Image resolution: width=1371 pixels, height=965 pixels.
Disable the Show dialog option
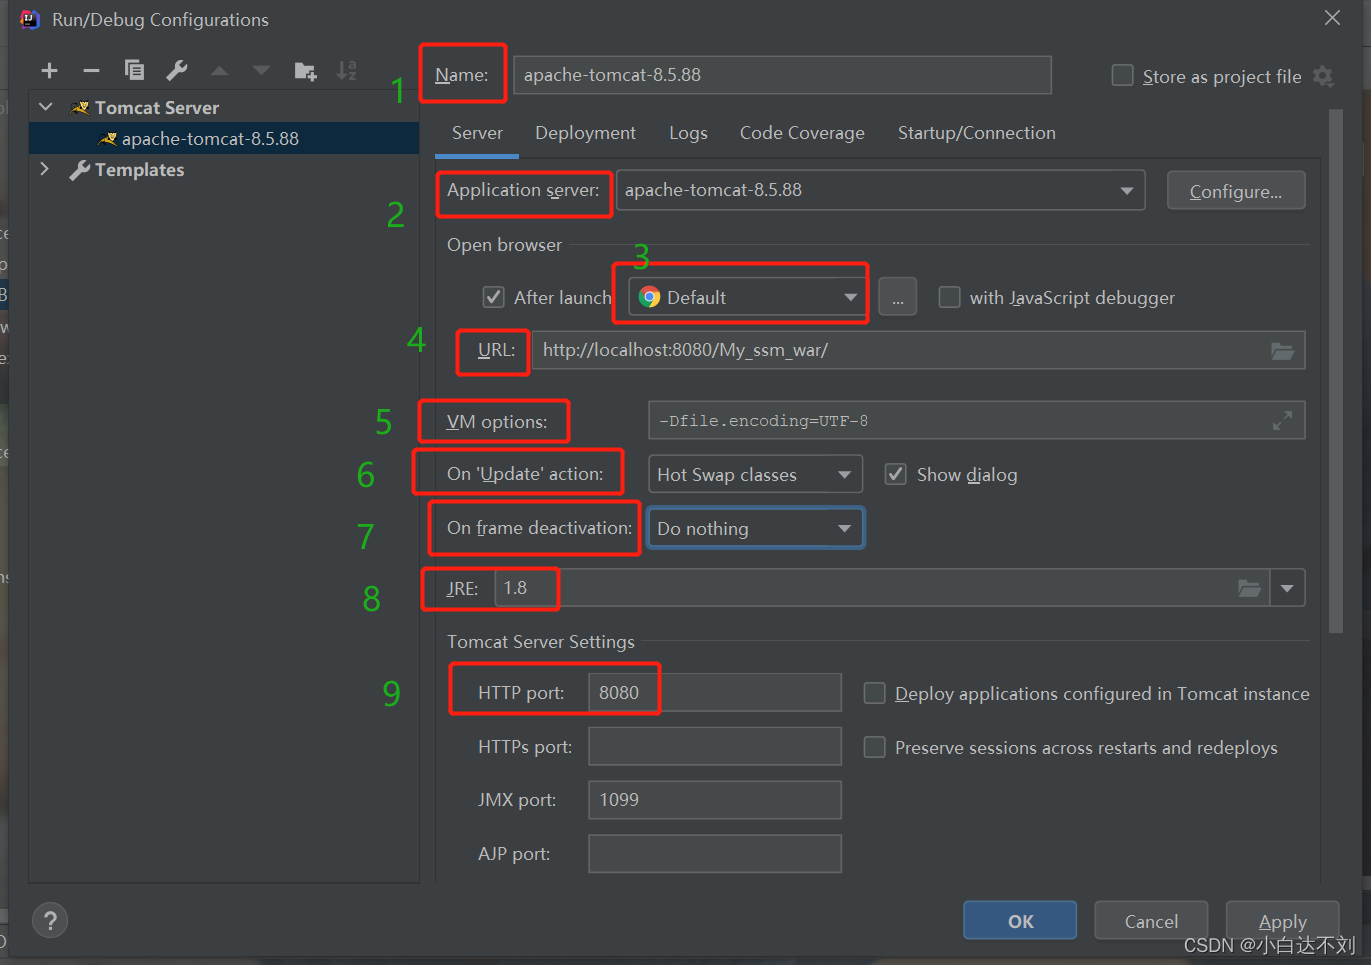895,474
